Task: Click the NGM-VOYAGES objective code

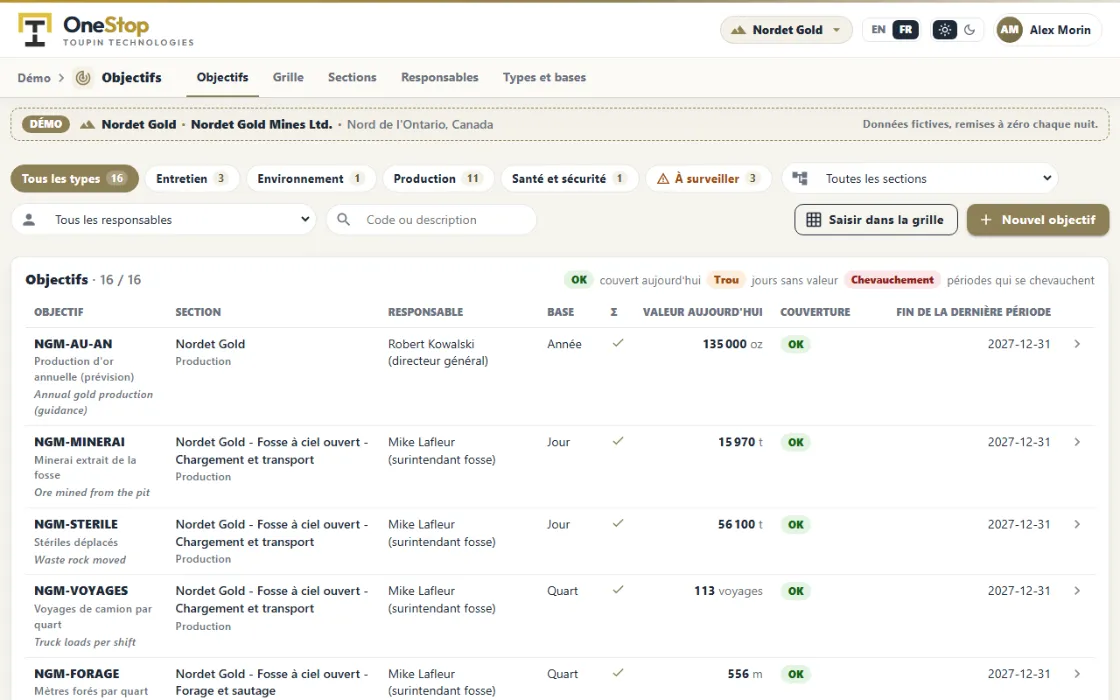Action: tap(81, 591)
